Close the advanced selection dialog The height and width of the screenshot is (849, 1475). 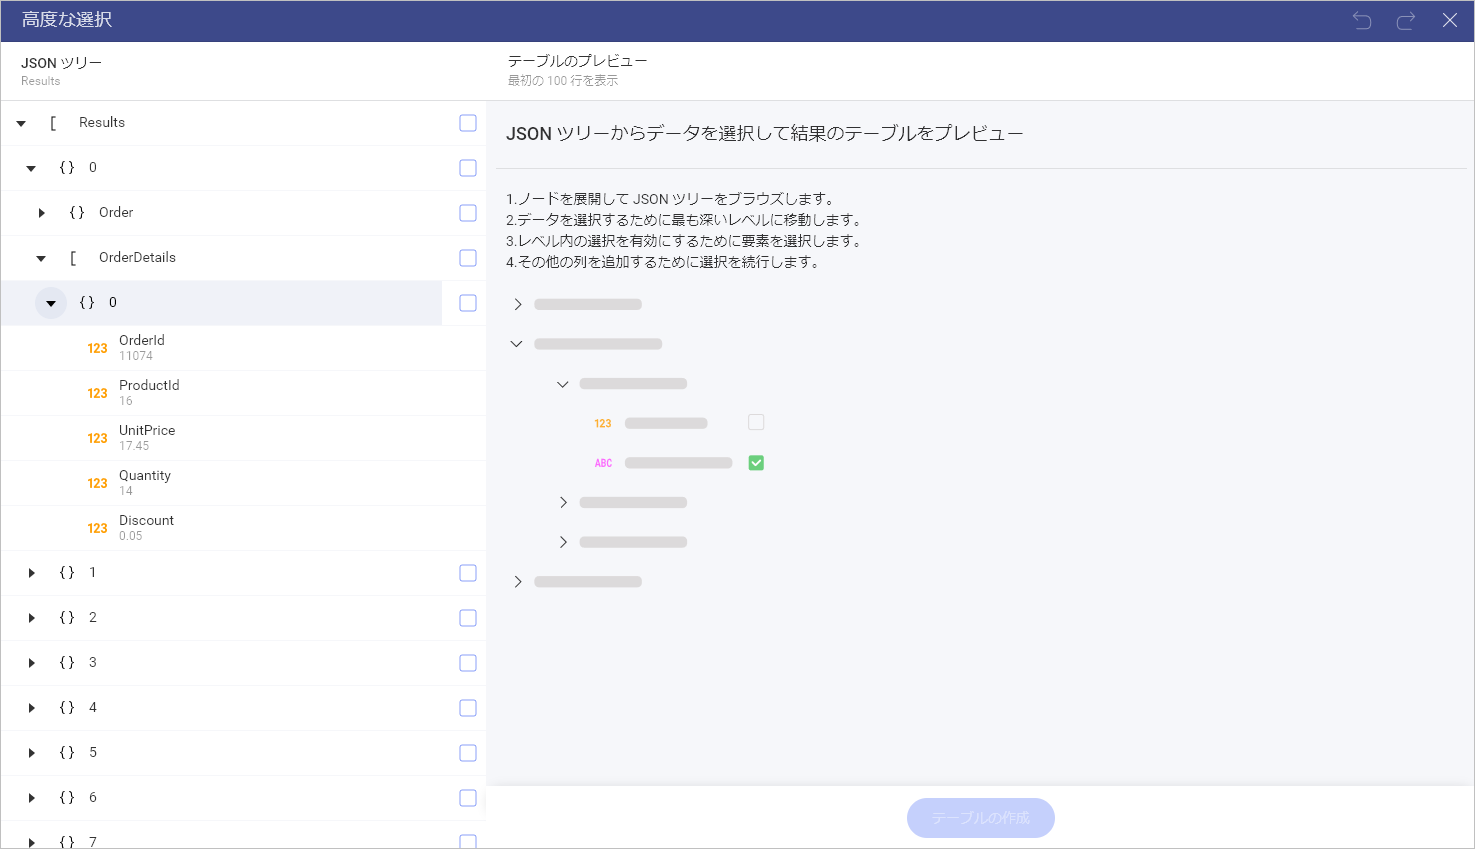coord(1450,20)
